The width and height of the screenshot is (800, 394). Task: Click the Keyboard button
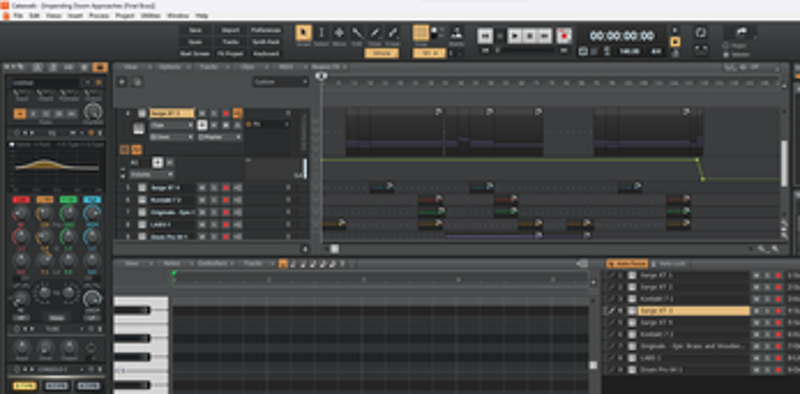pyautogui.click(x=266, y=54)
